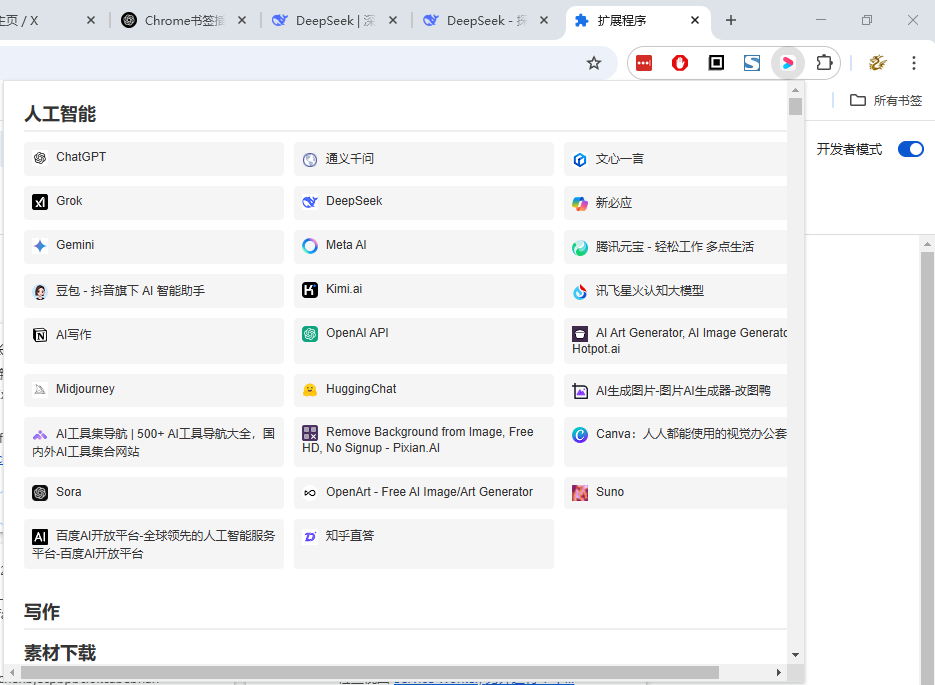
Task: Click the Meta AI ring icon
Action: click(x=310, y=246)
